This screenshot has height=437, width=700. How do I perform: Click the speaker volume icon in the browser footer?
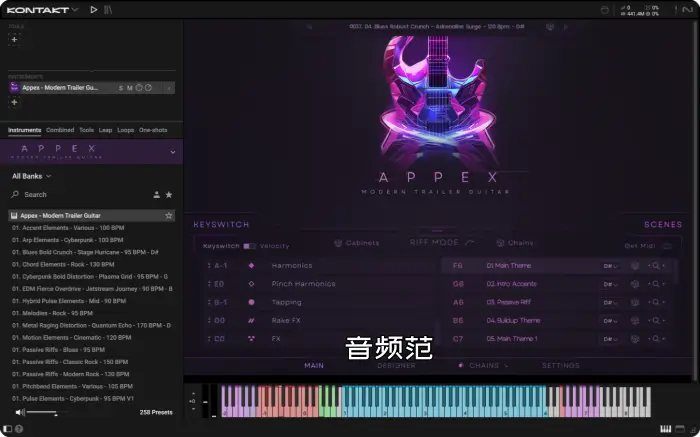tap(20, 412)
